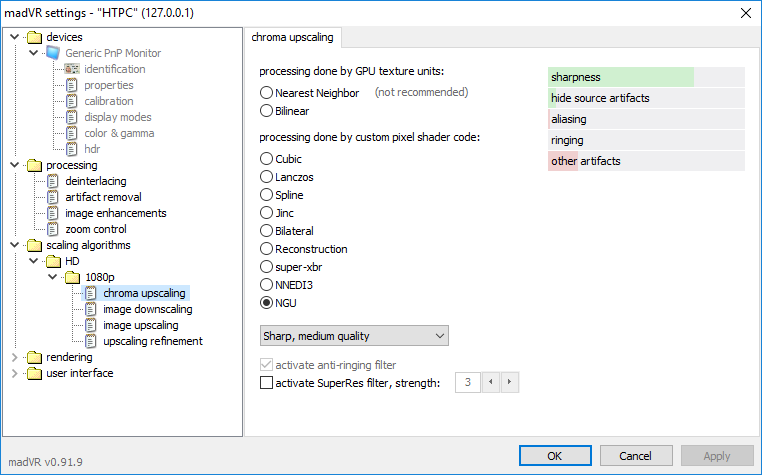This screenshot has height=475, width=762.
Task: Expand the user interface folder
Action: 15,373
